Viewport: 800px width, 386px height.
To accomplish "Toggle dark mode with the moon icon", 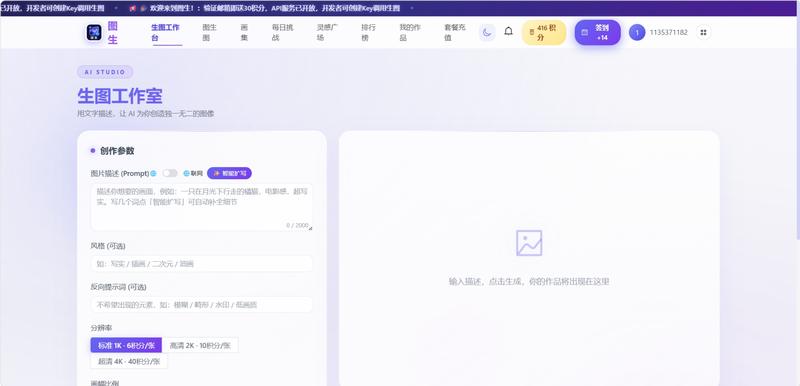I will [487, 33].
